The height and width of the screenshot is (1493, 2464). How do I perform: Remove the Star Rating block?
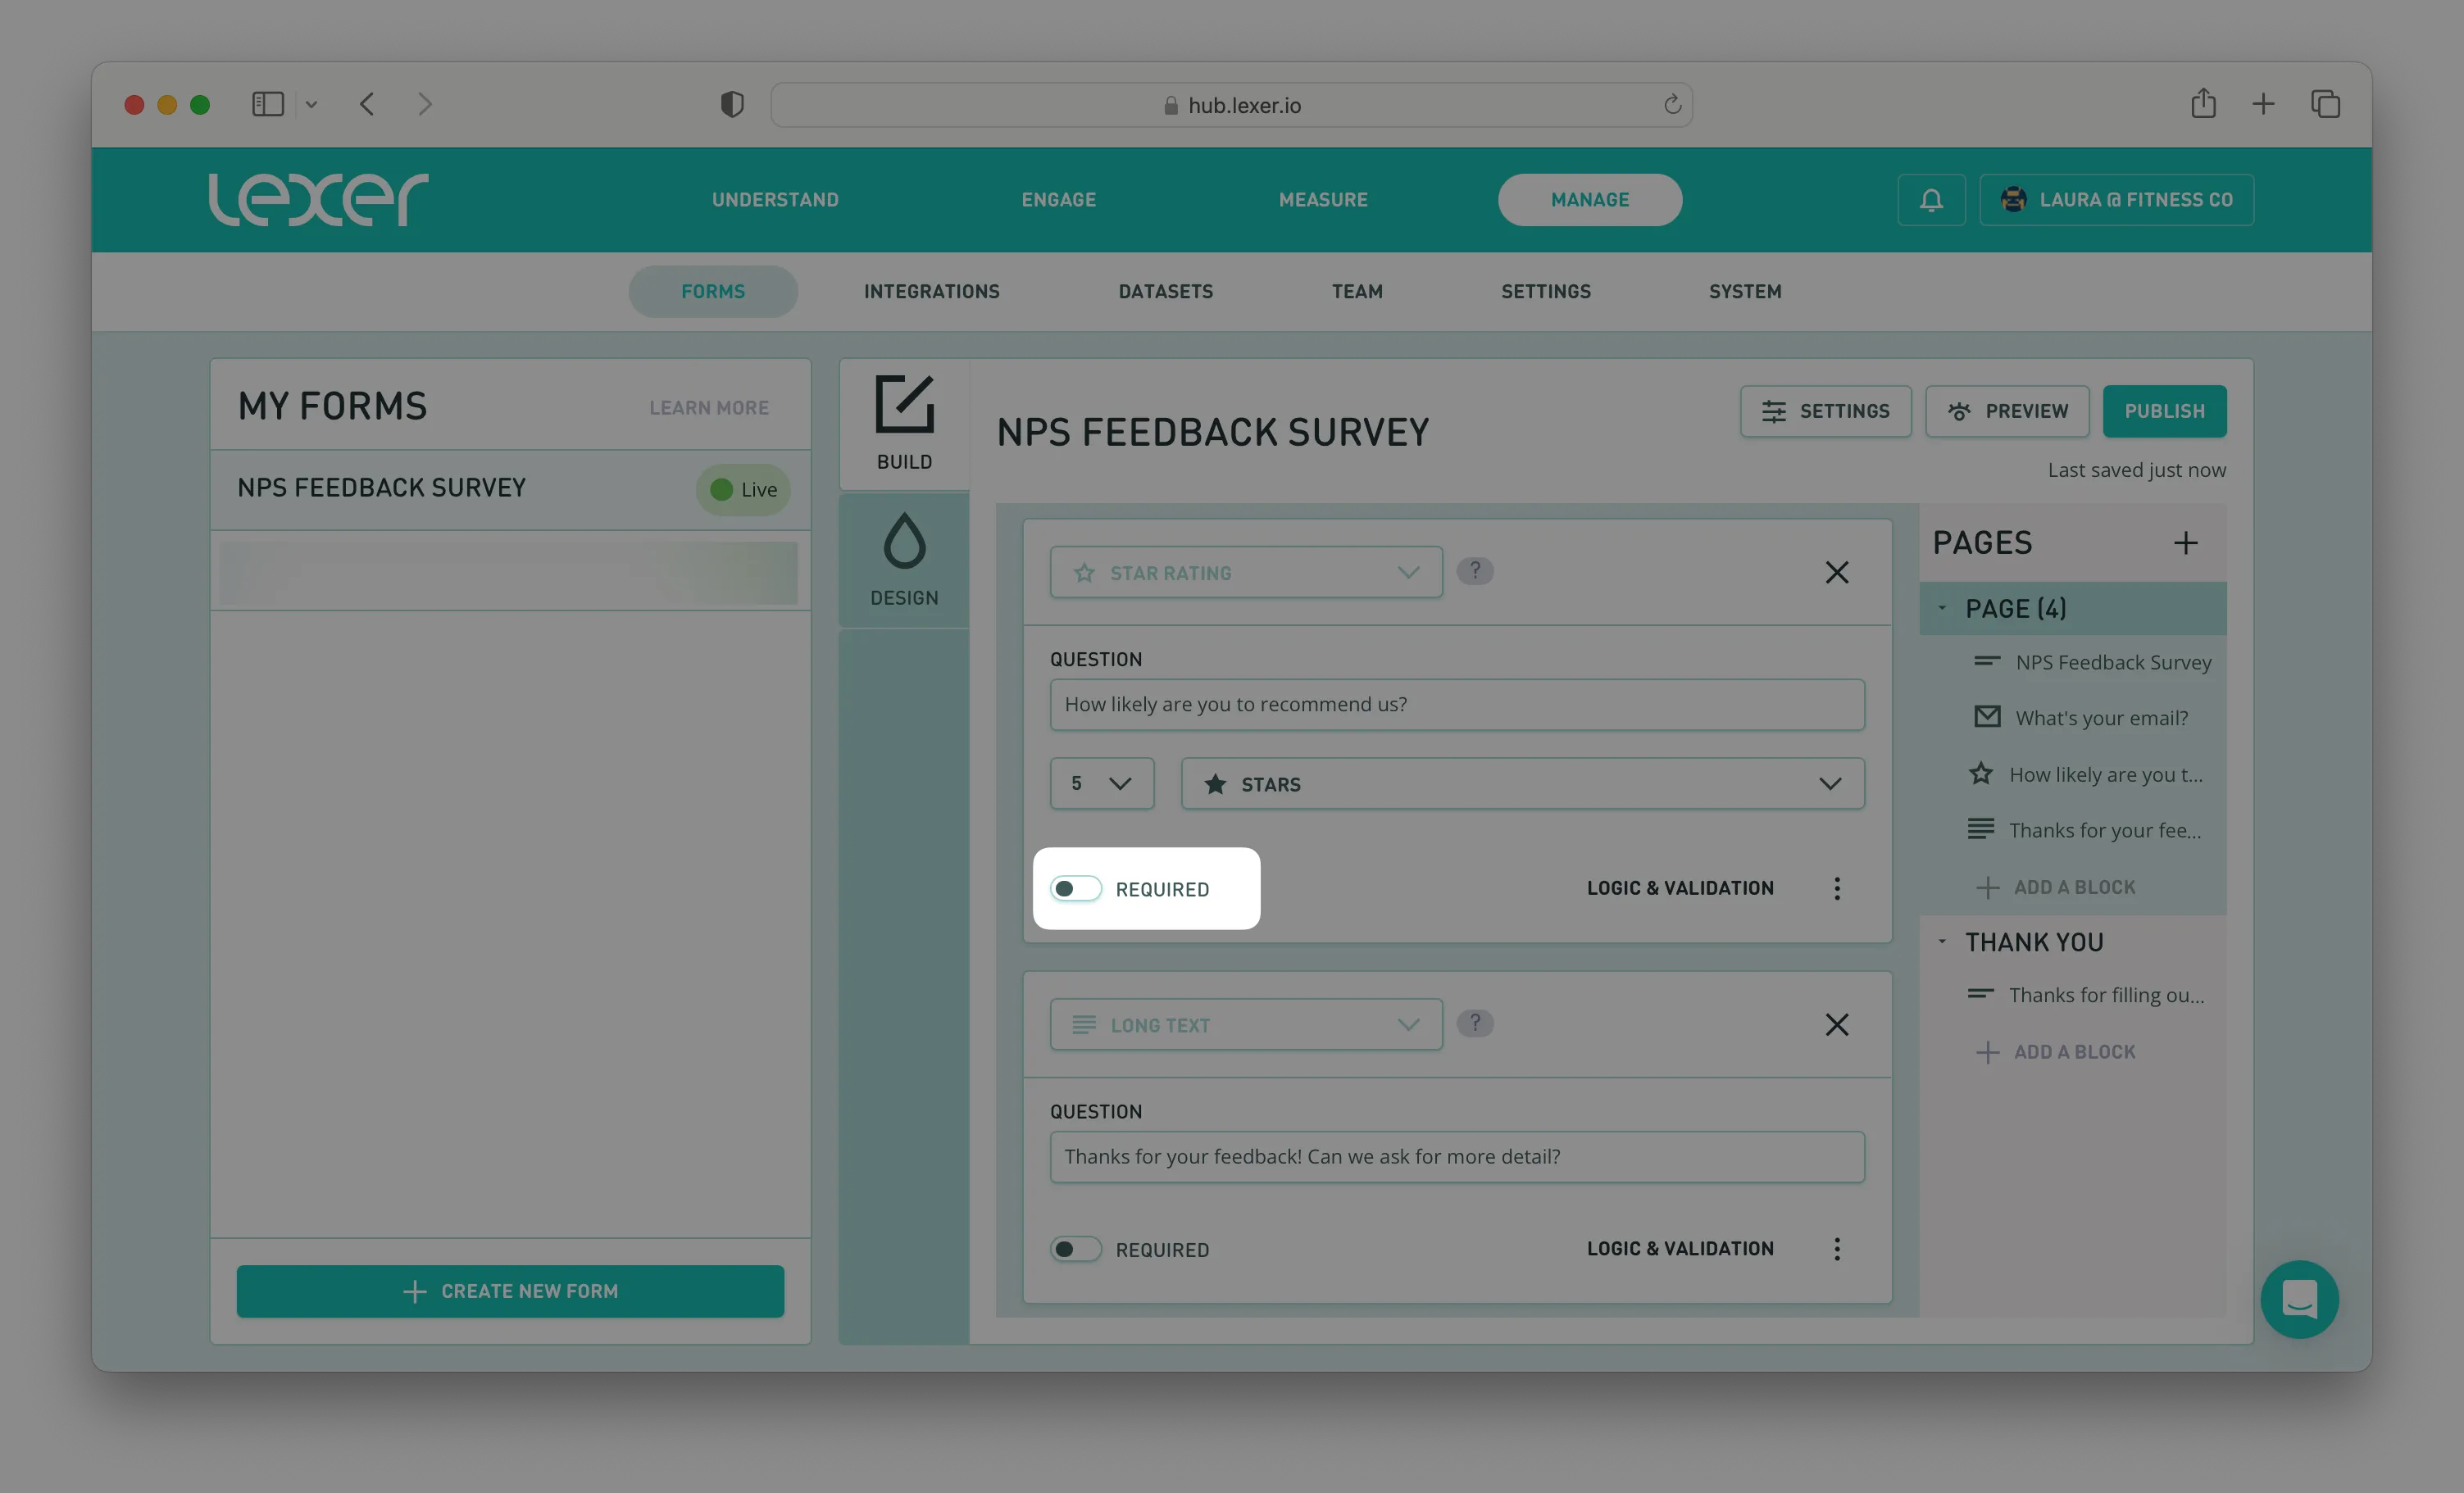pyautogui.click(x=1836, y=572)
